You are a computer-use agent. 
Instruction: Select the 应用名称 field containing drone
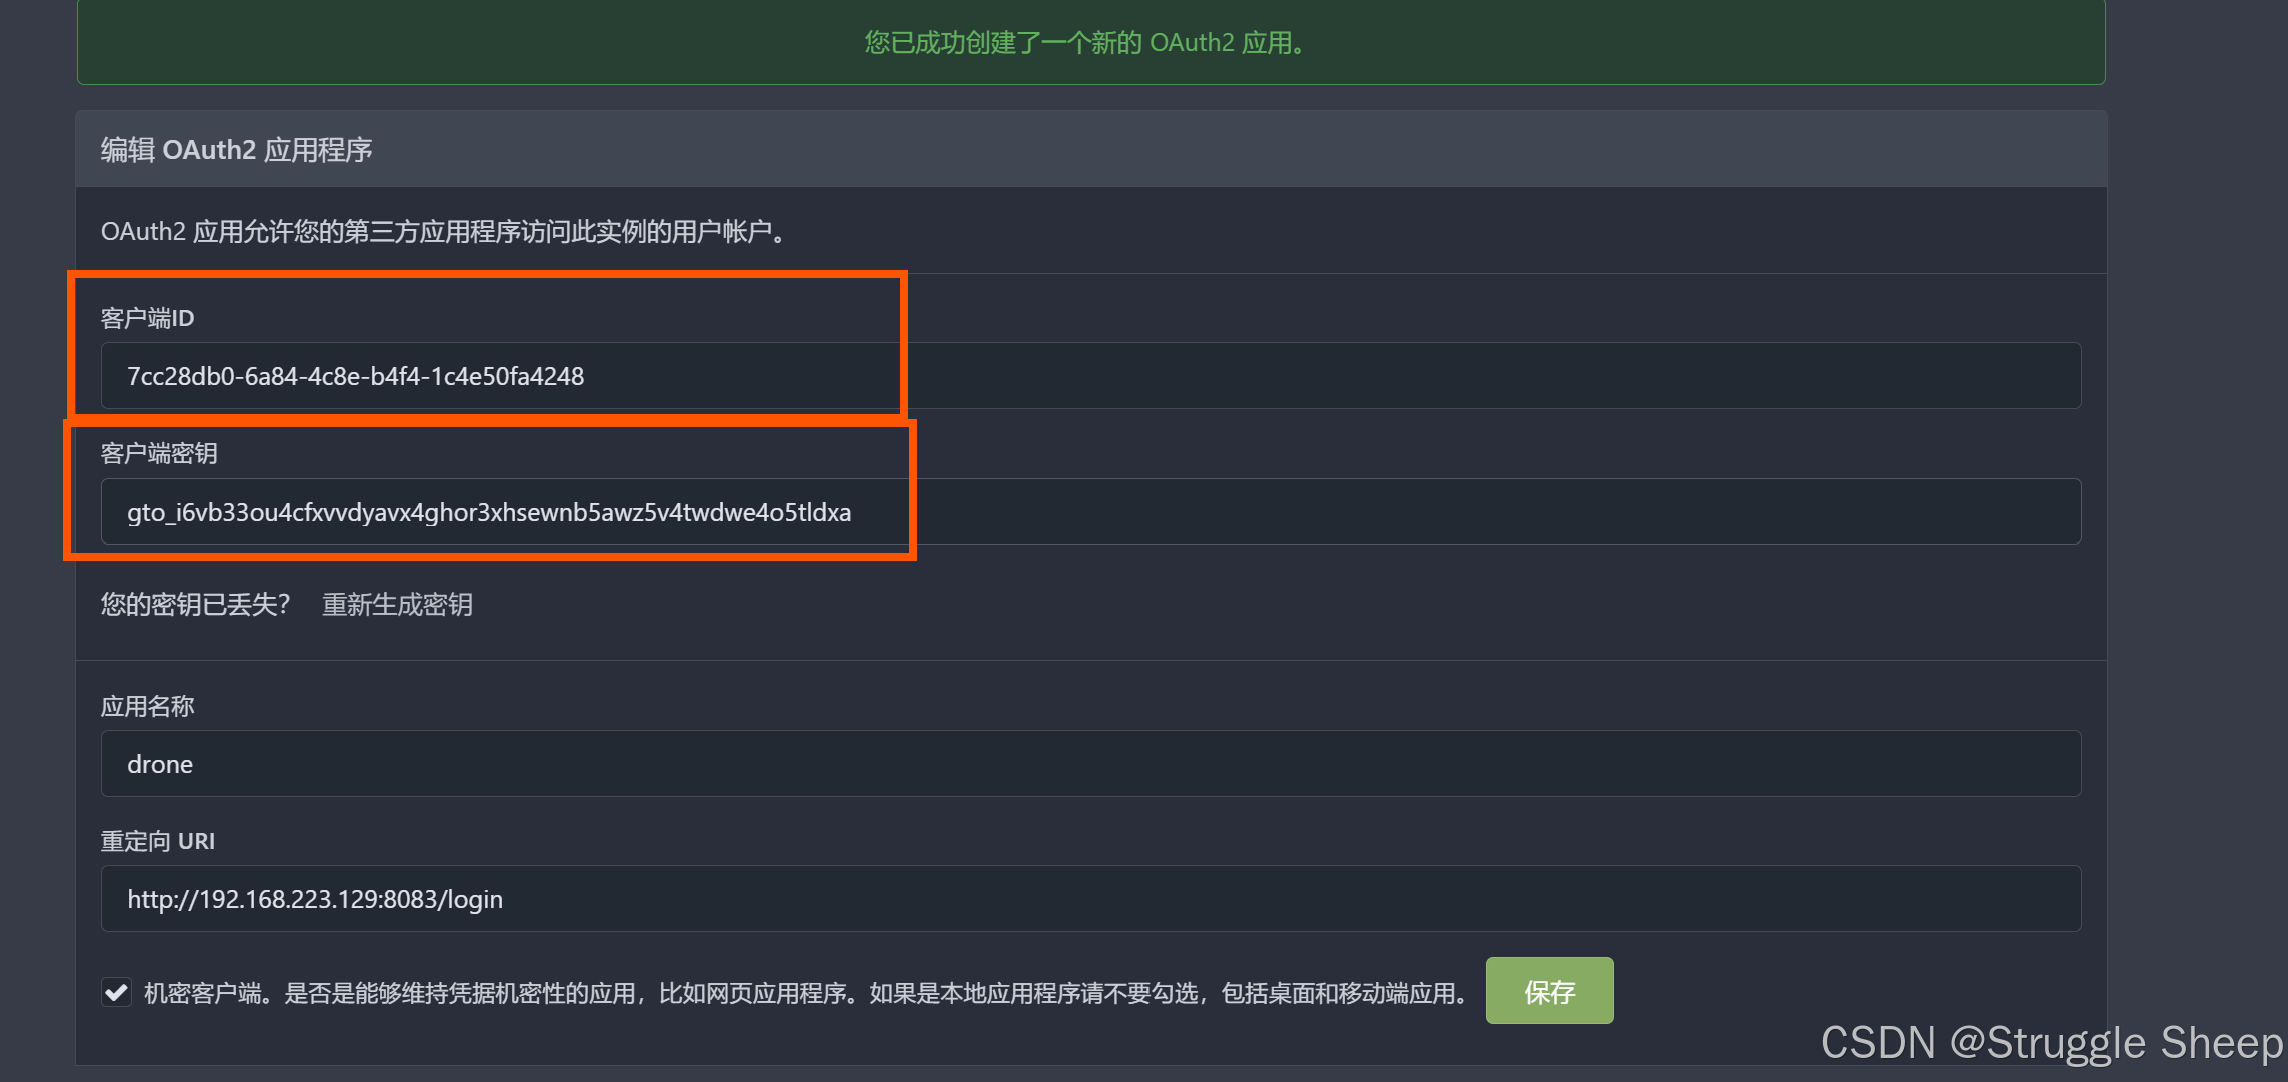pyautogui.click(x=1090, y=764)
